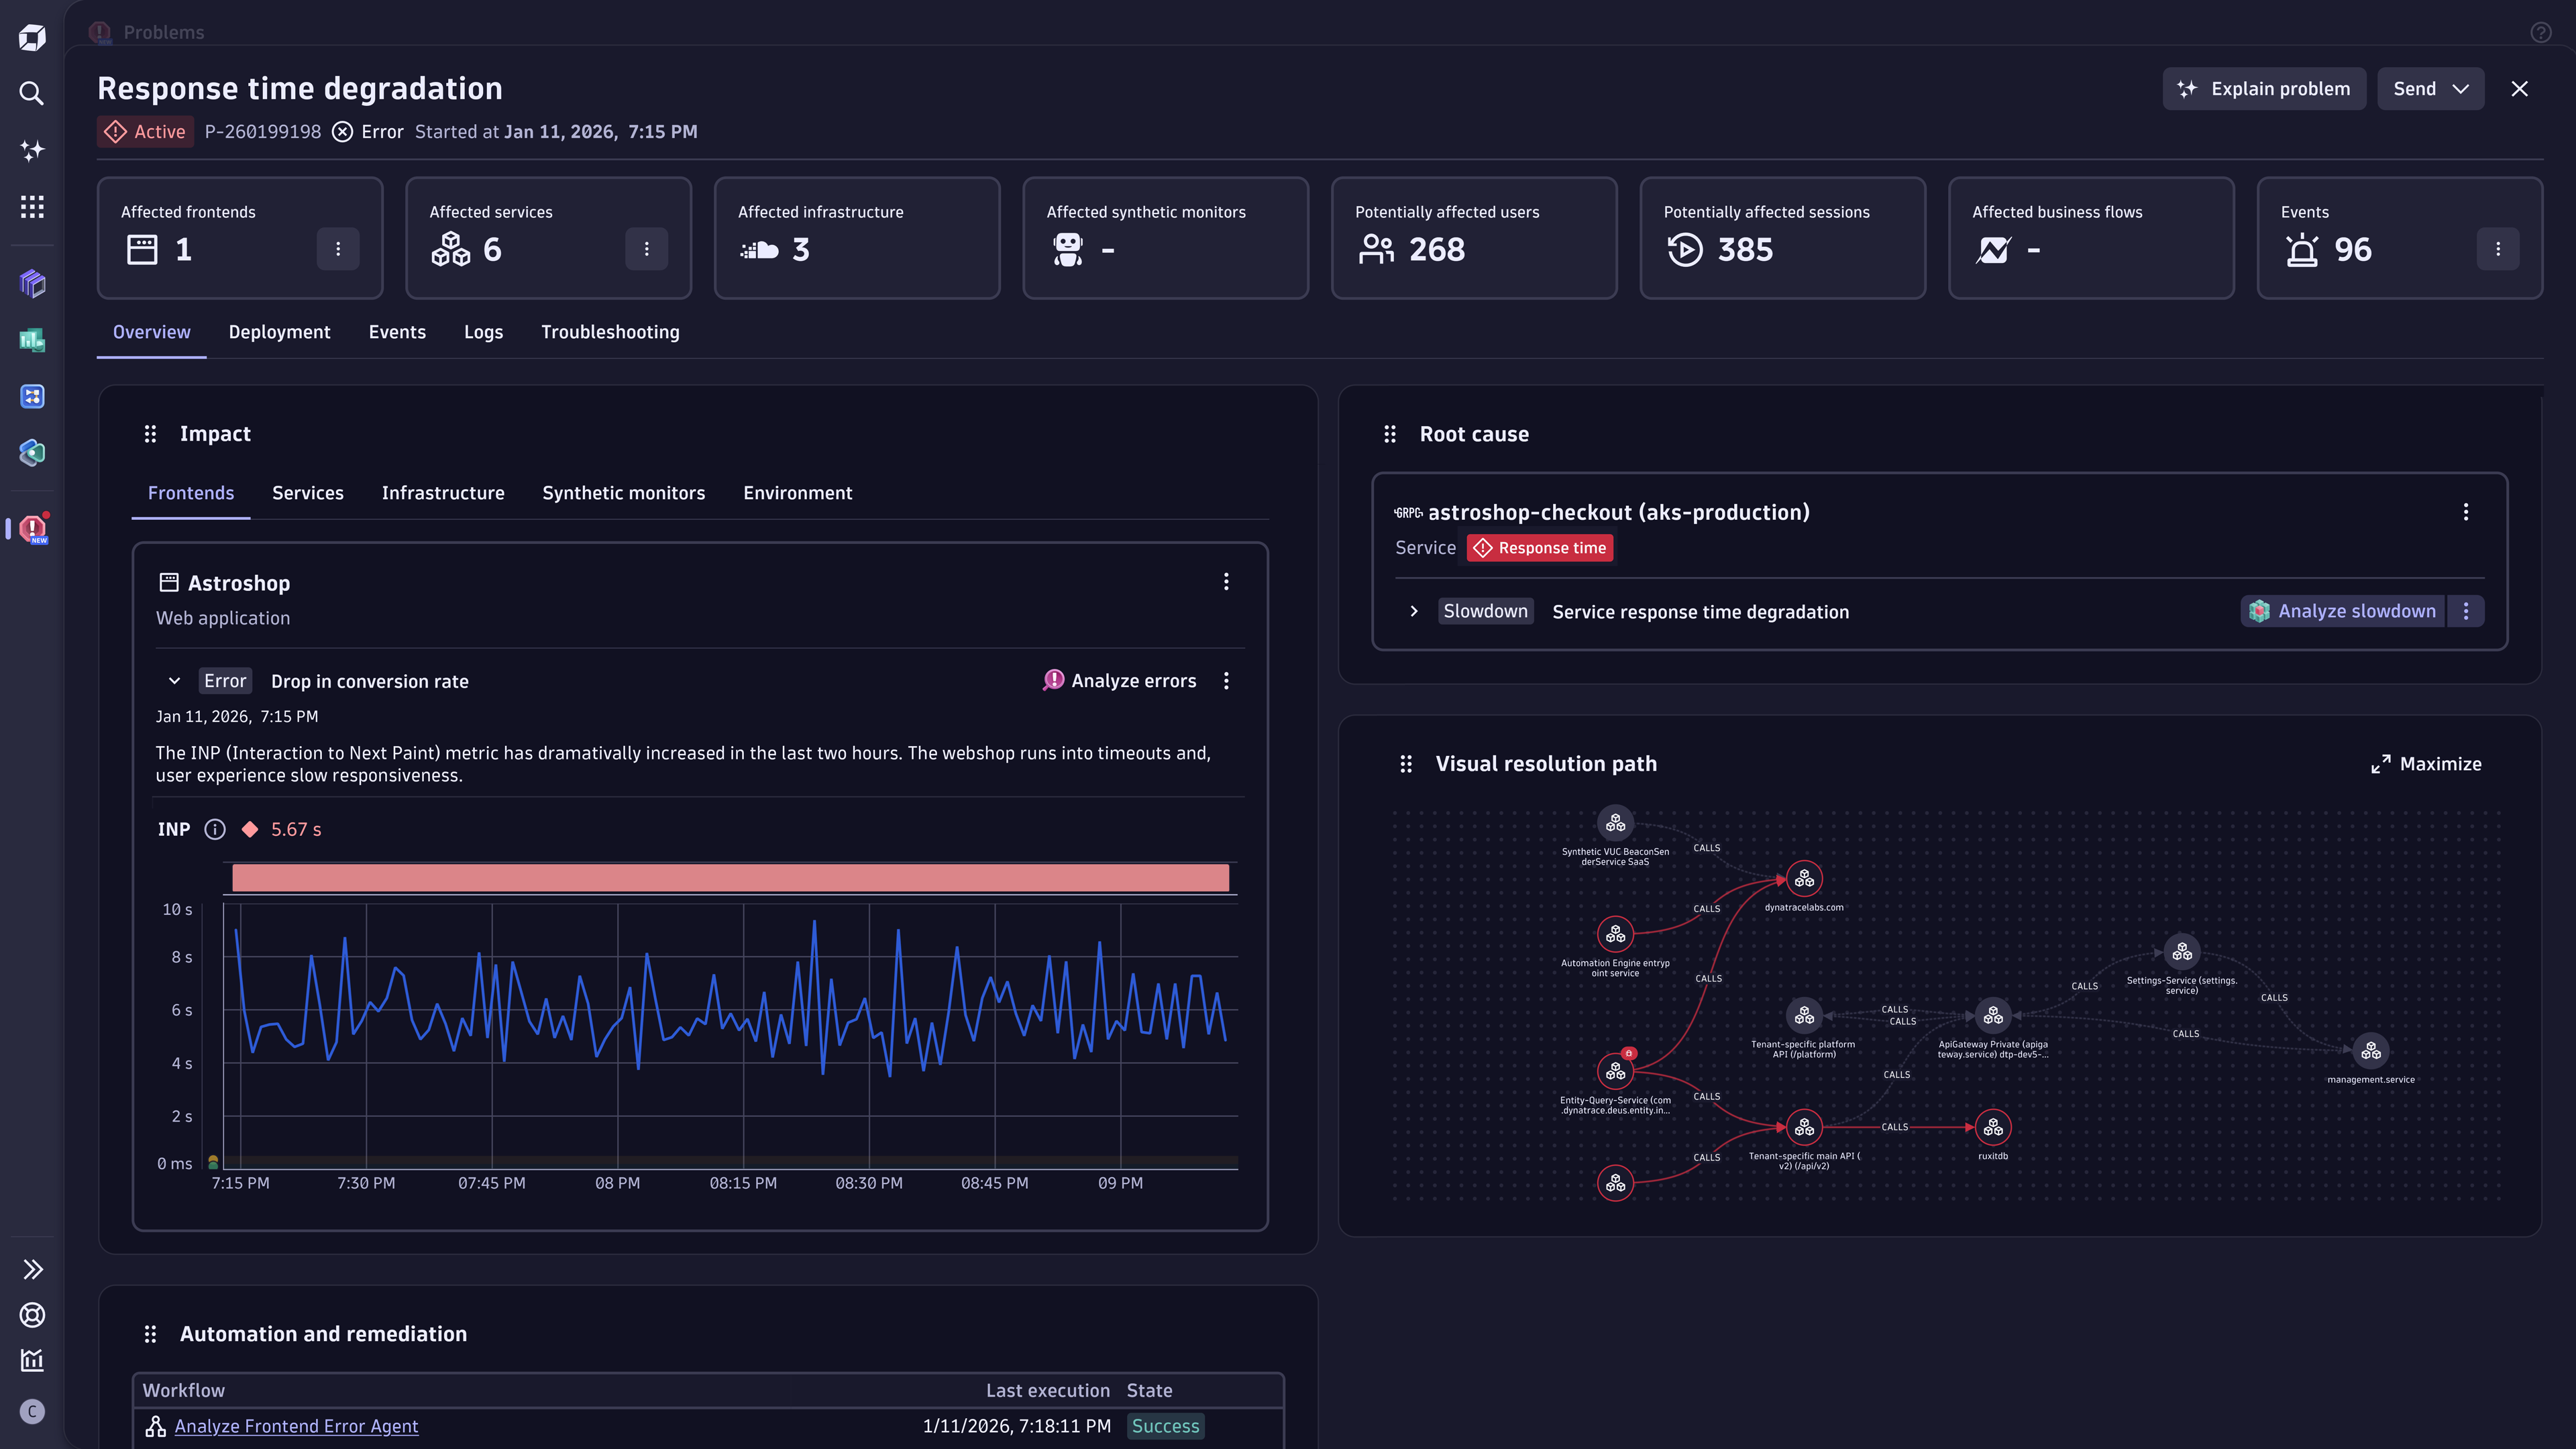Open the apps grid launcher icon
This screenshot has width=2576, height=1449.
[x=32, y=207]
